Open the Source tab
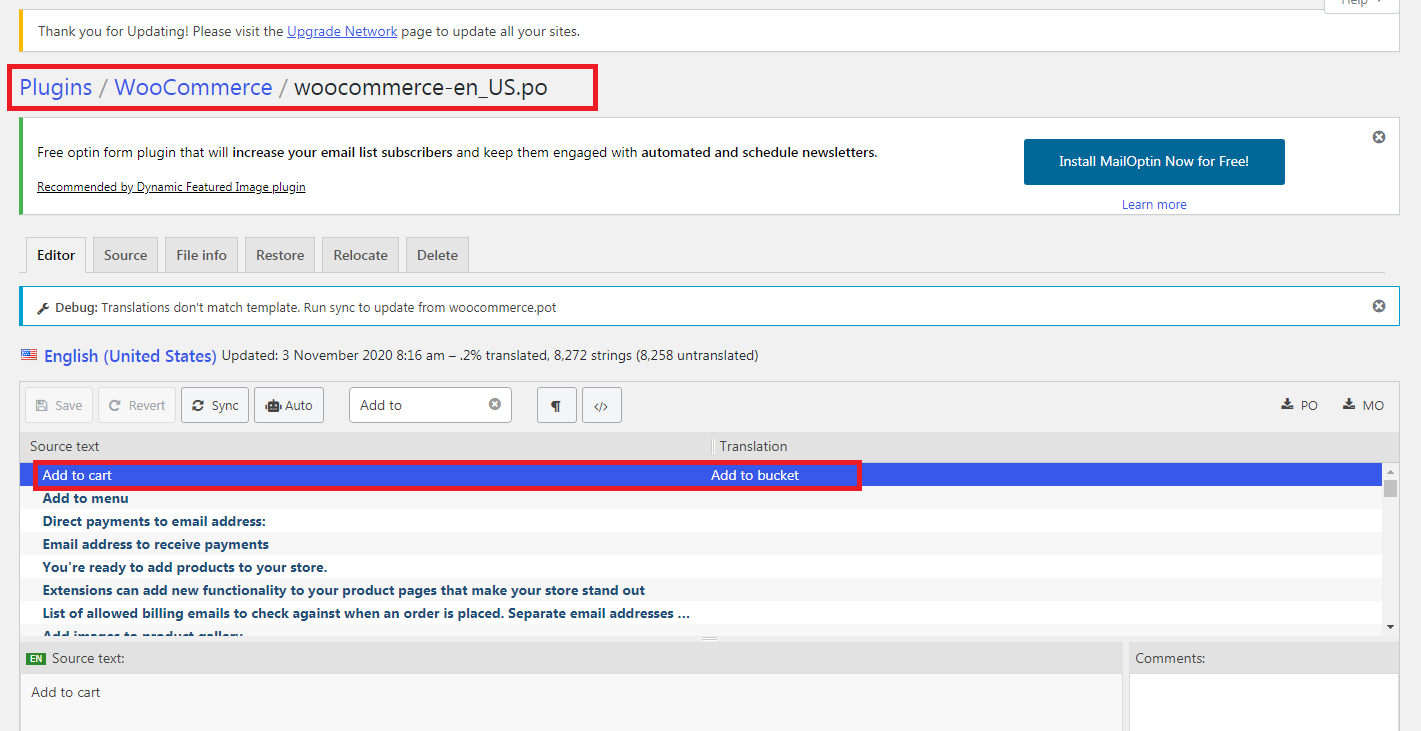Image resolution: width=1421 pixels, height=731 pixels. (x=126, y=255)
